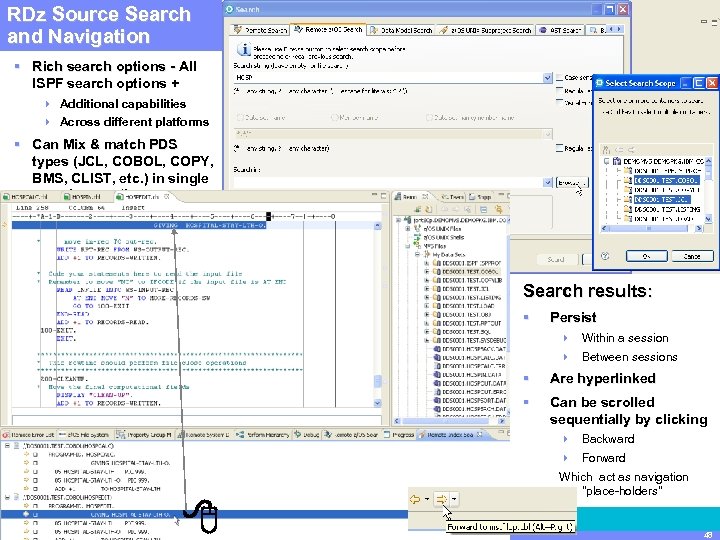The width and height of the screenshot is (720, 540).
Task: Switch to the Data Model Search tab
Action: (x=401, y=30)
